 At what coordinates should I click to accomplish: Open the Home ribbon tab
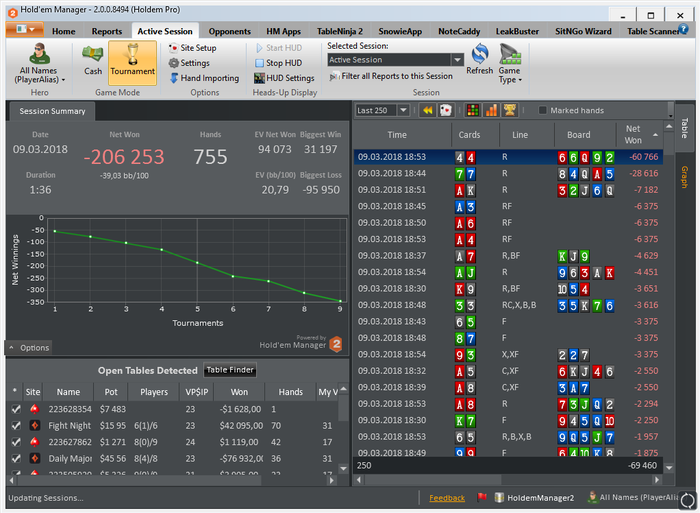(x=63, y=31)
